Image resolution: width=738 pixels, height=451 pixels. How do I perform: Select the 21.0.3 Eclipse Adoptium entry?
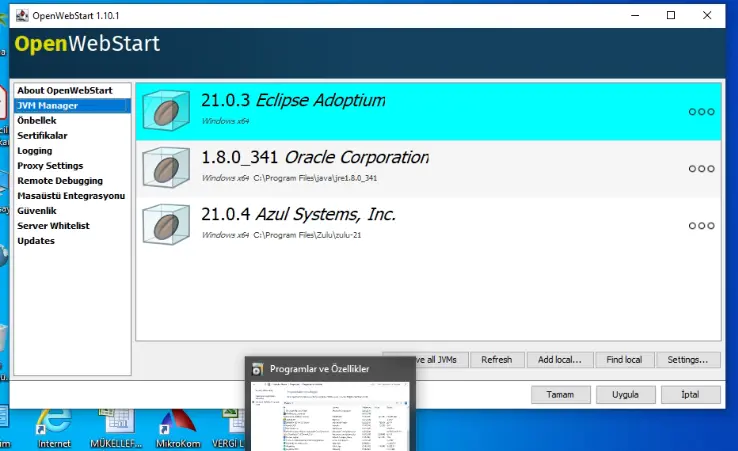(x=428, y=112)
